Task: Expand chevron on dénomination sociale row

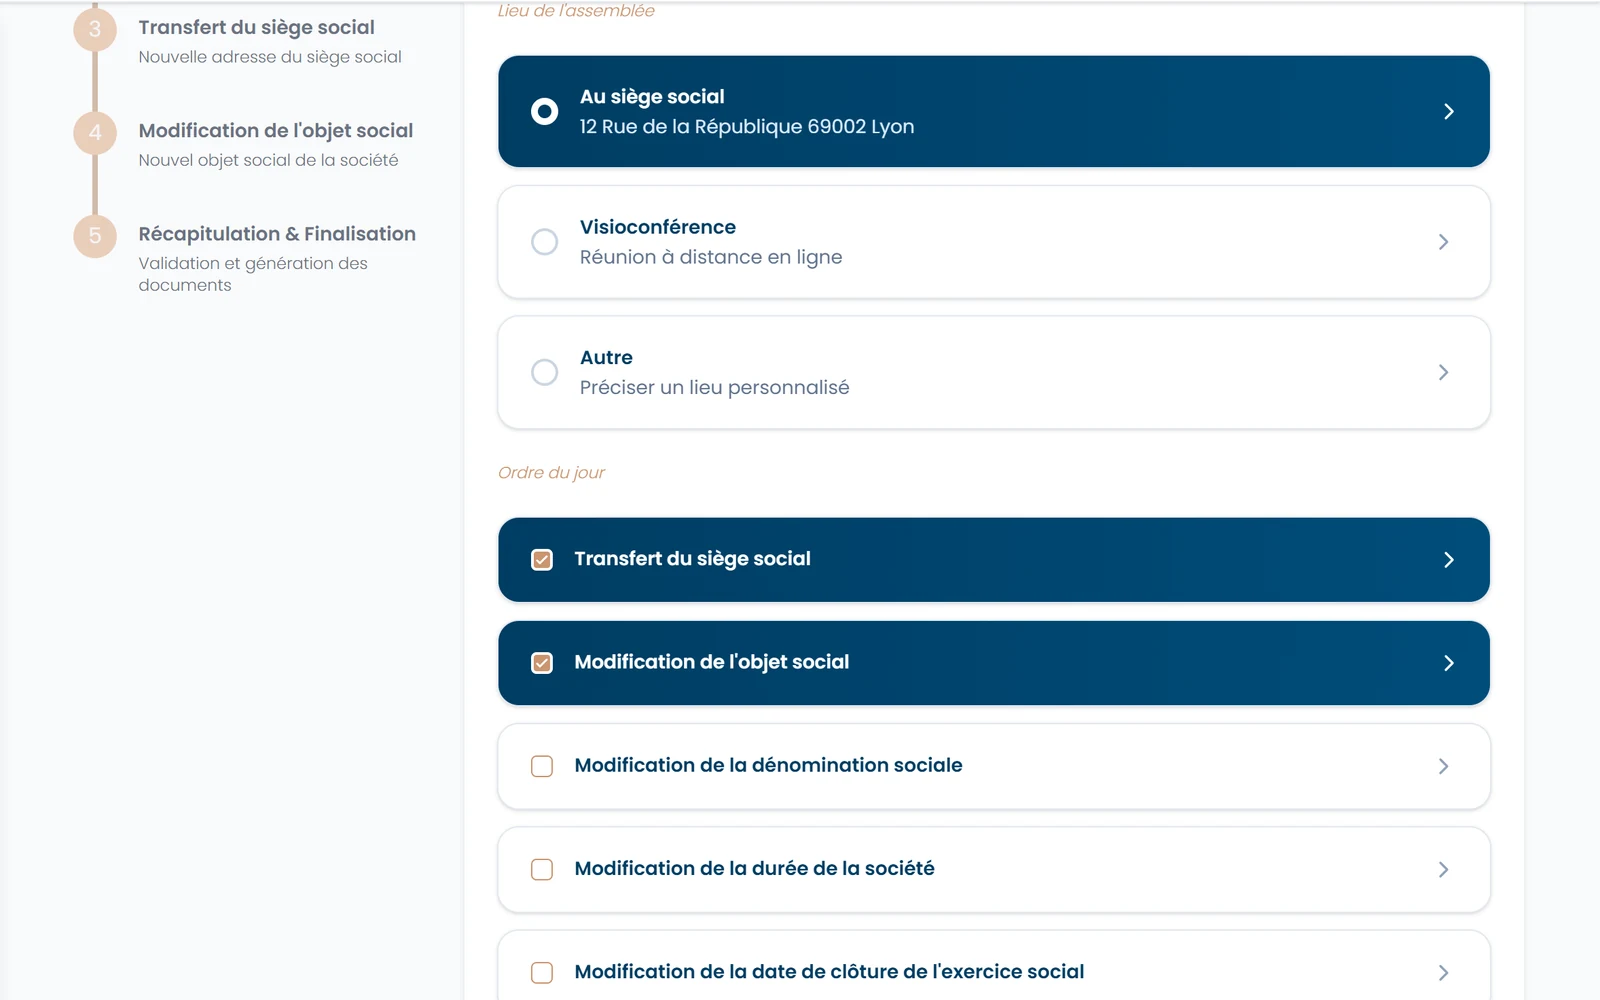Action: tap(1443, 766)
